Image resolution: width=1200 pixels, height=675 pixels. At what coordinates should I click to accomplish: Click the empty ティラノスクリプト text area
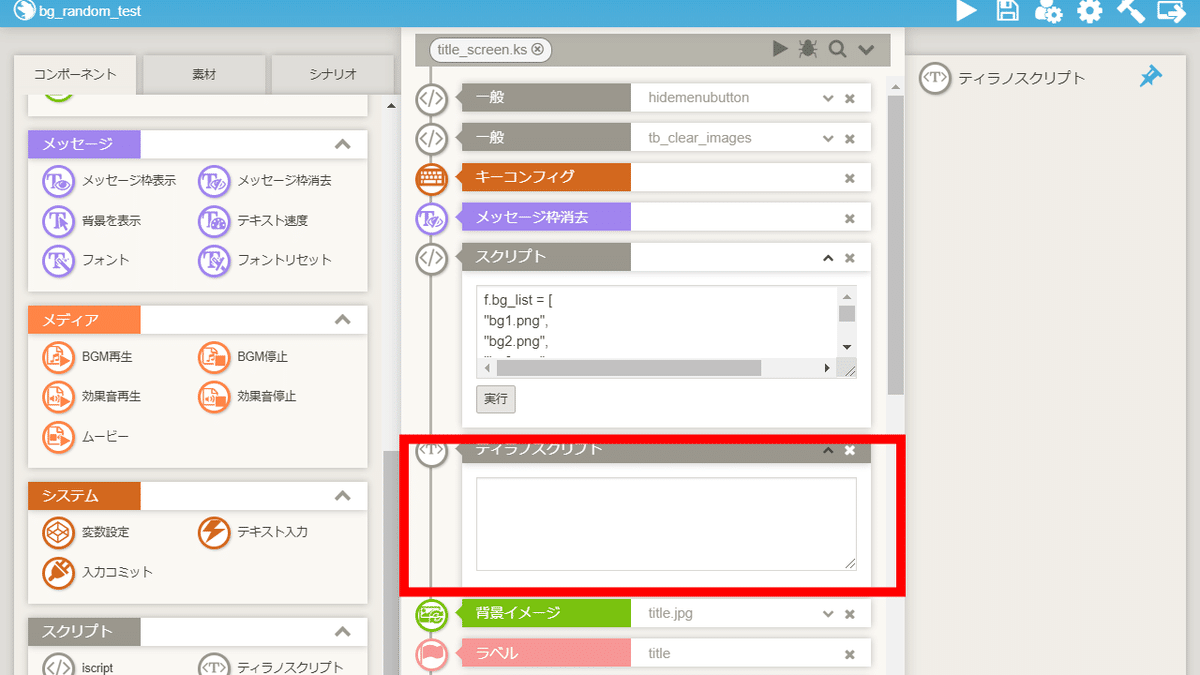tap(666, 524)
